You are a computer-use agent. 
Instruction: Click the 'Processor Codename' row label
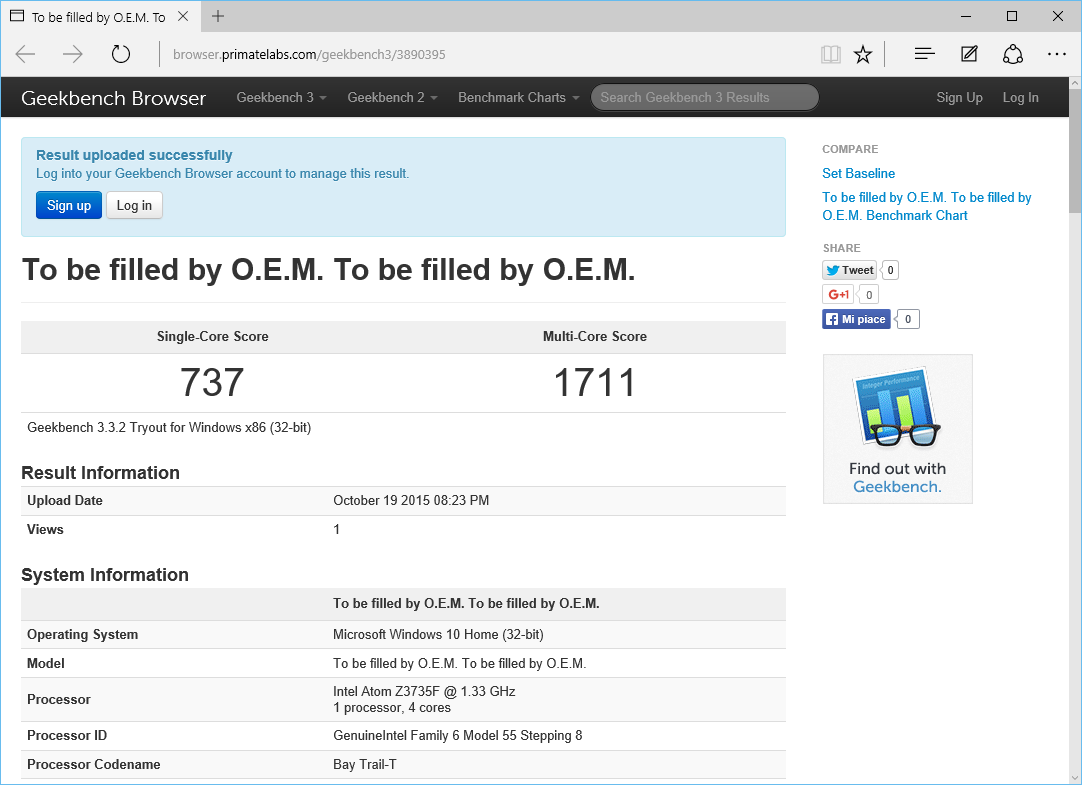tap(94, 764)
